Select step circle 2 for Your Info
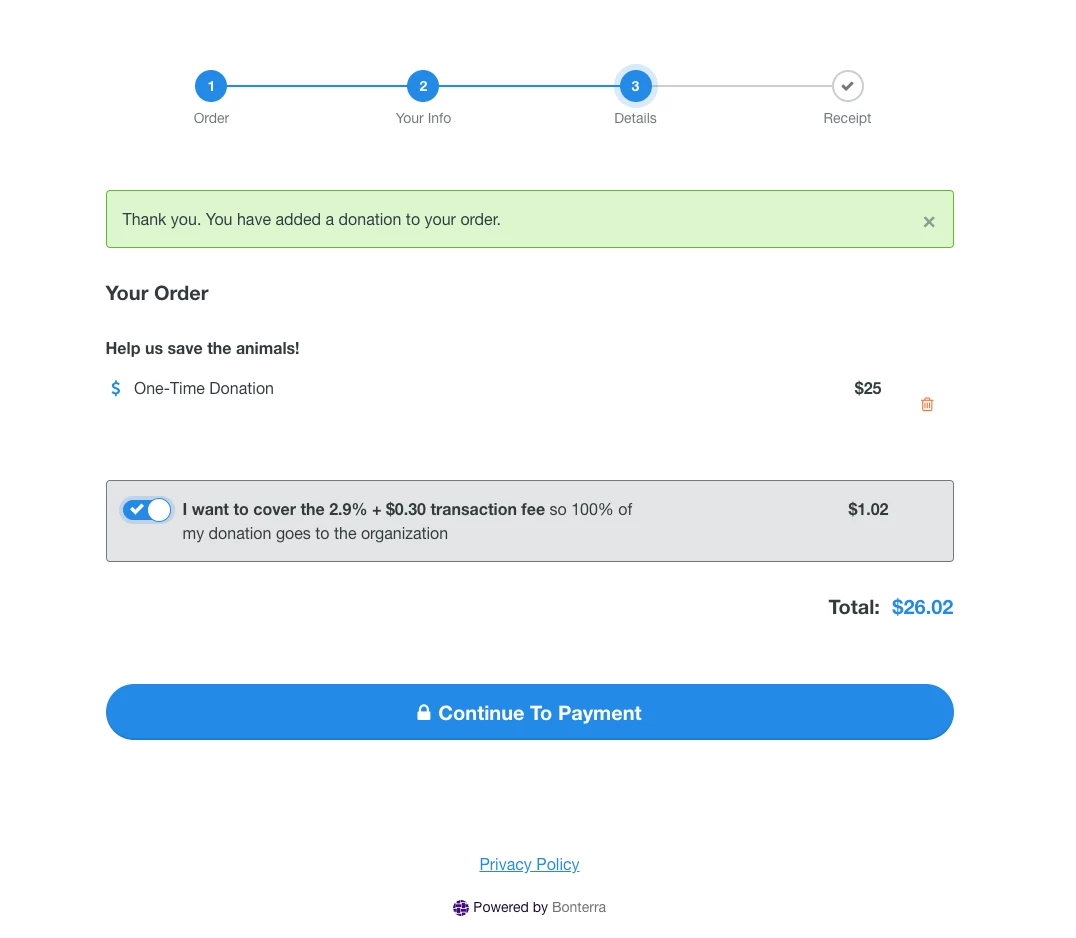The image size is (1076, 938). 423,86
